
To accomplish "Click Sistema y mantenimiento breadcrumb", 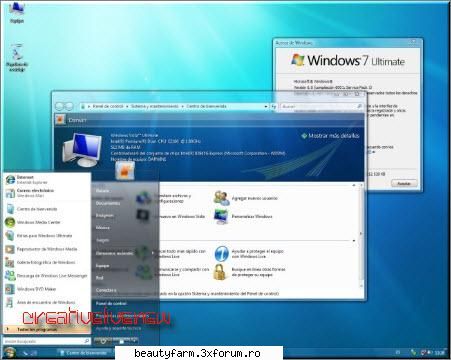I will pos(154,106).
